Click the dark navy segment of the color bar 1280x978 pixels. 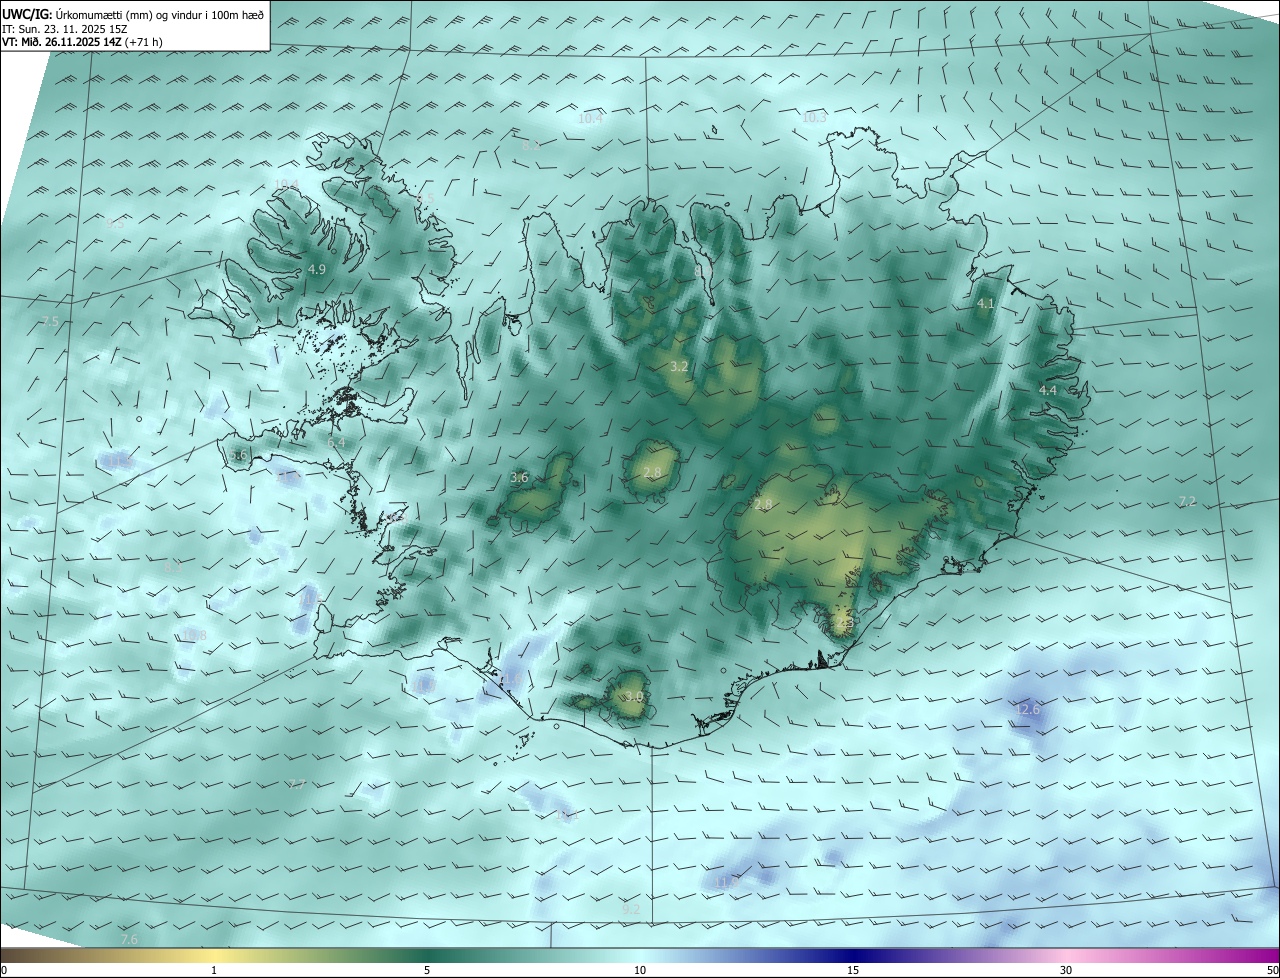(x=853, y=955)
